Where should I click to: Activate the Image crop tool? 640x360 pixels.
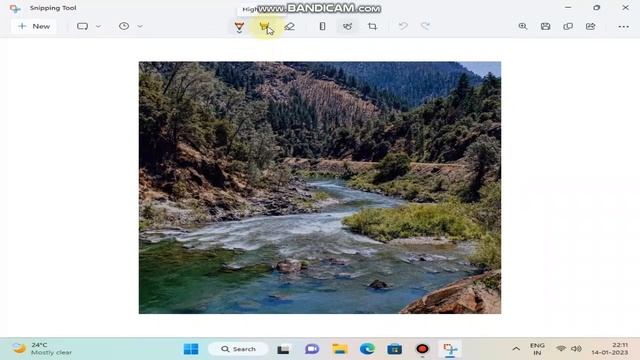[x=372, y=27]
